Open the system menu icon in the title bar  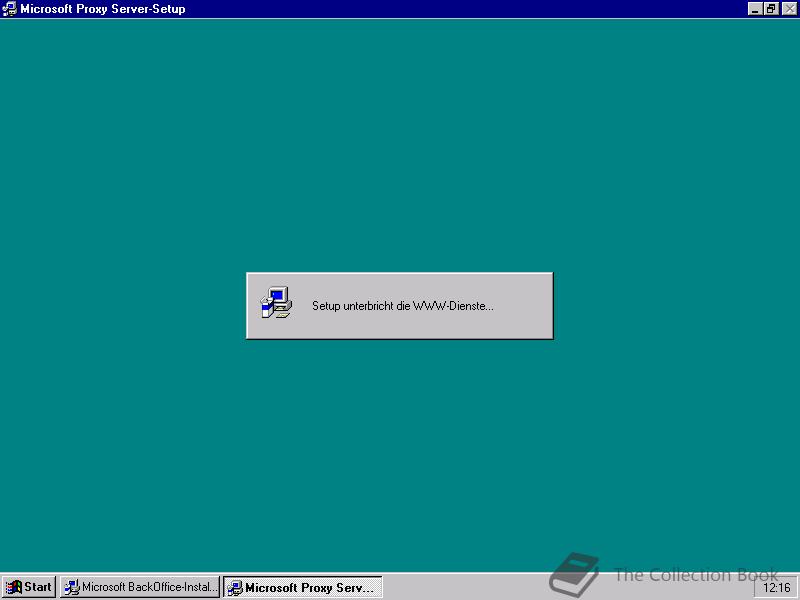coord(10,9)
